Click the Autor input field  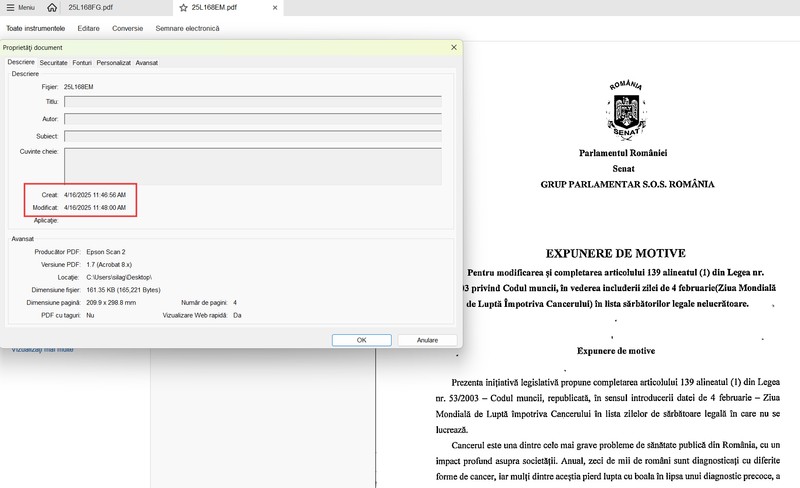pos(253,119)
